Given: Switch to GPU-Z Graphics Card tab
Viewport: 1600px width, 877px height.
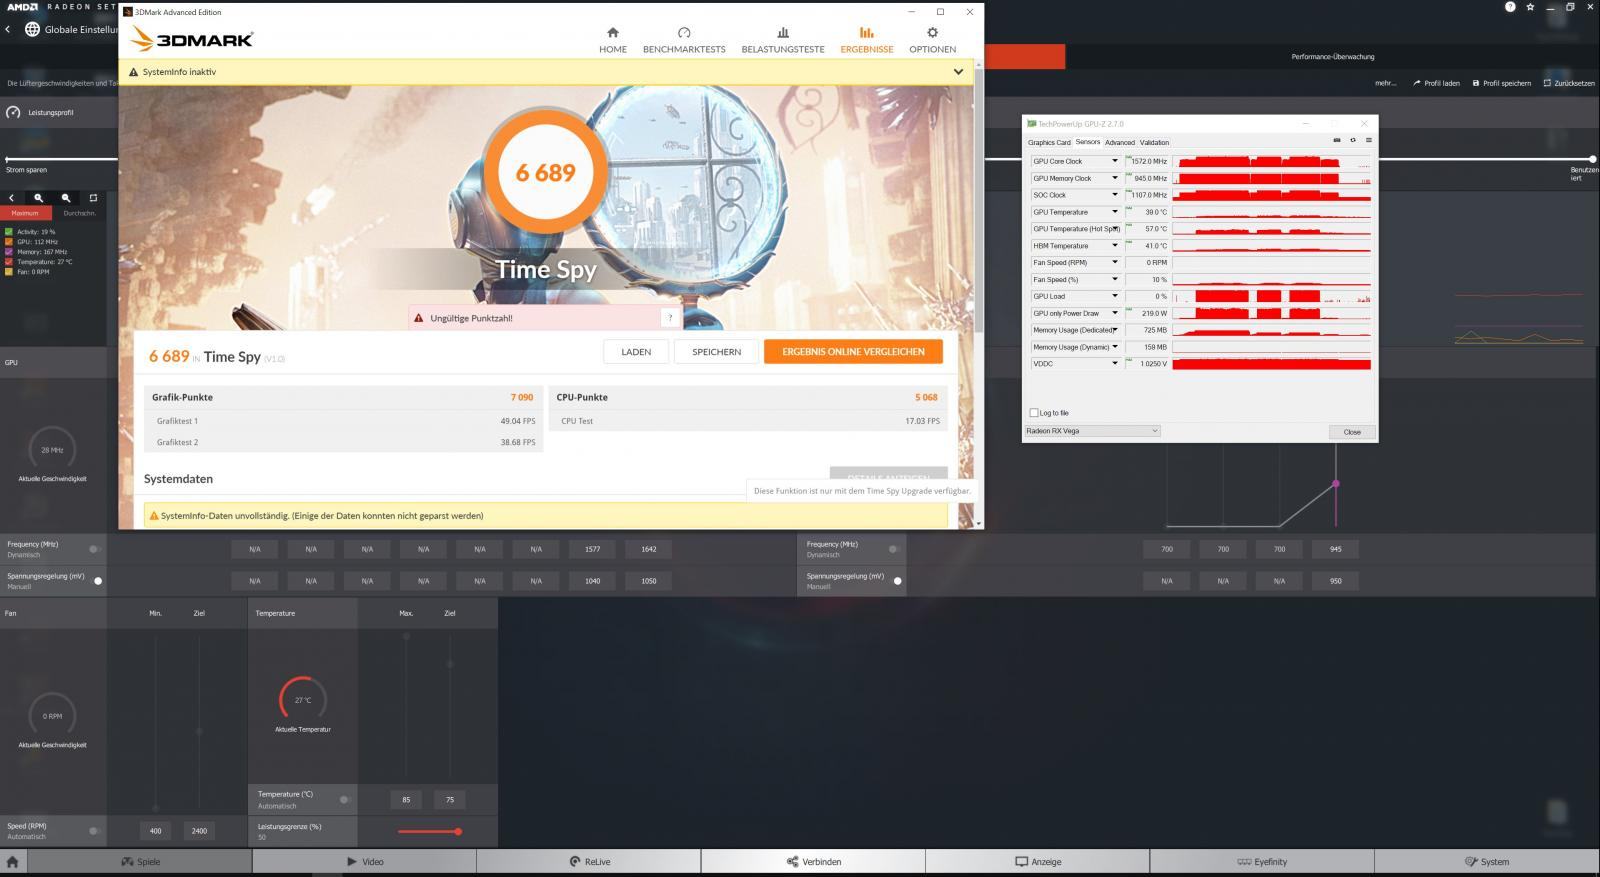Looking at the screenshot, I should [x=1049, y=142].
